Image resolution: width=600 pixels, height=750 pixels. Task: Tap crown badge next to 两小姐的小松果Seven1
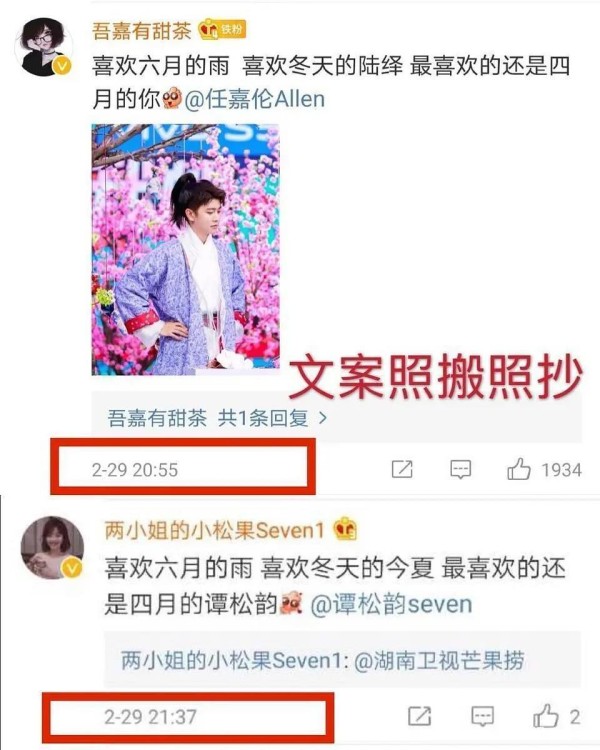[x=344, y=529]
